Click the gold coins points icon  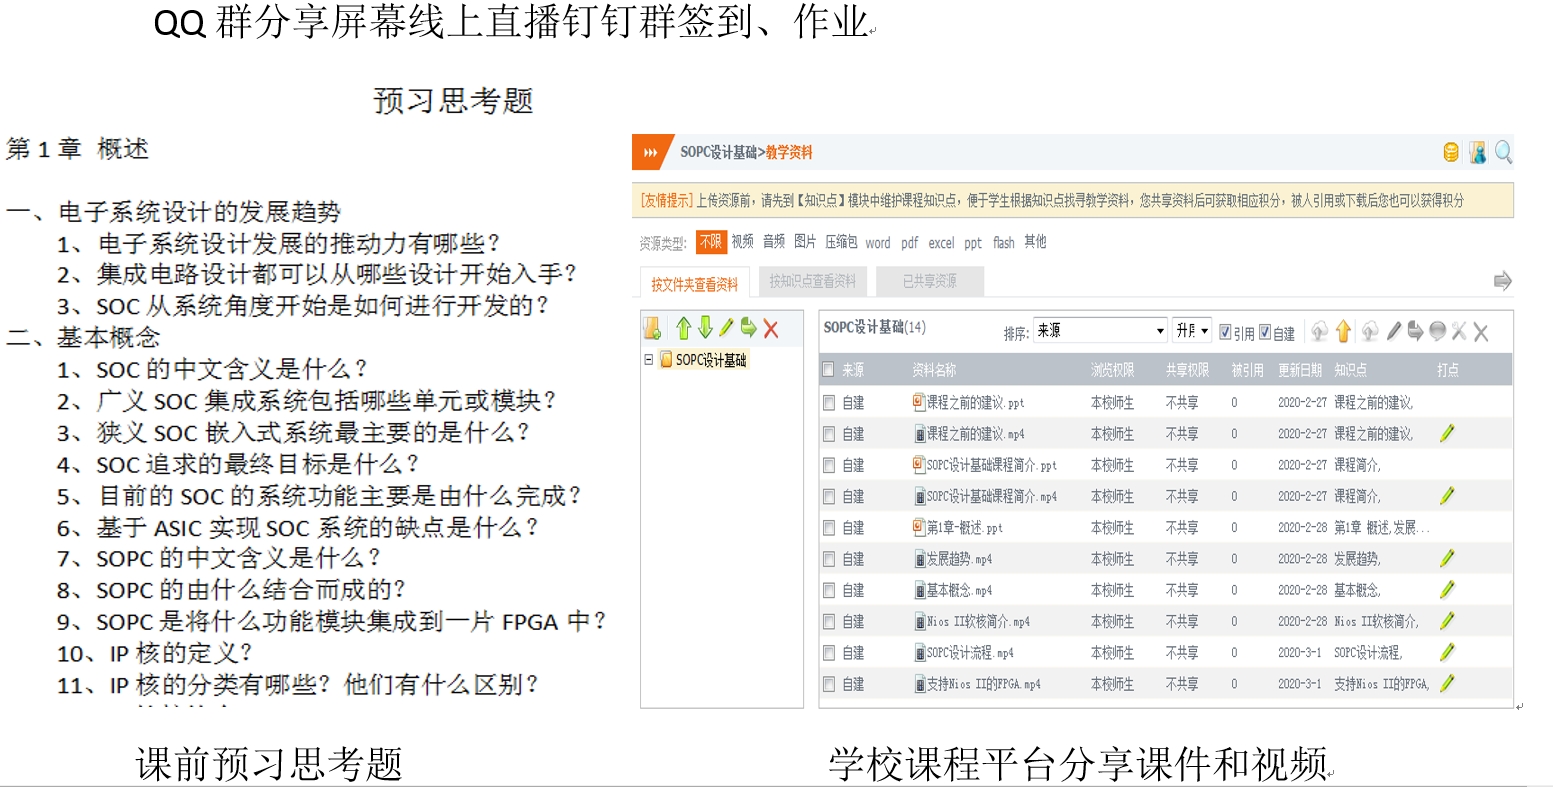click(1450, 152)
